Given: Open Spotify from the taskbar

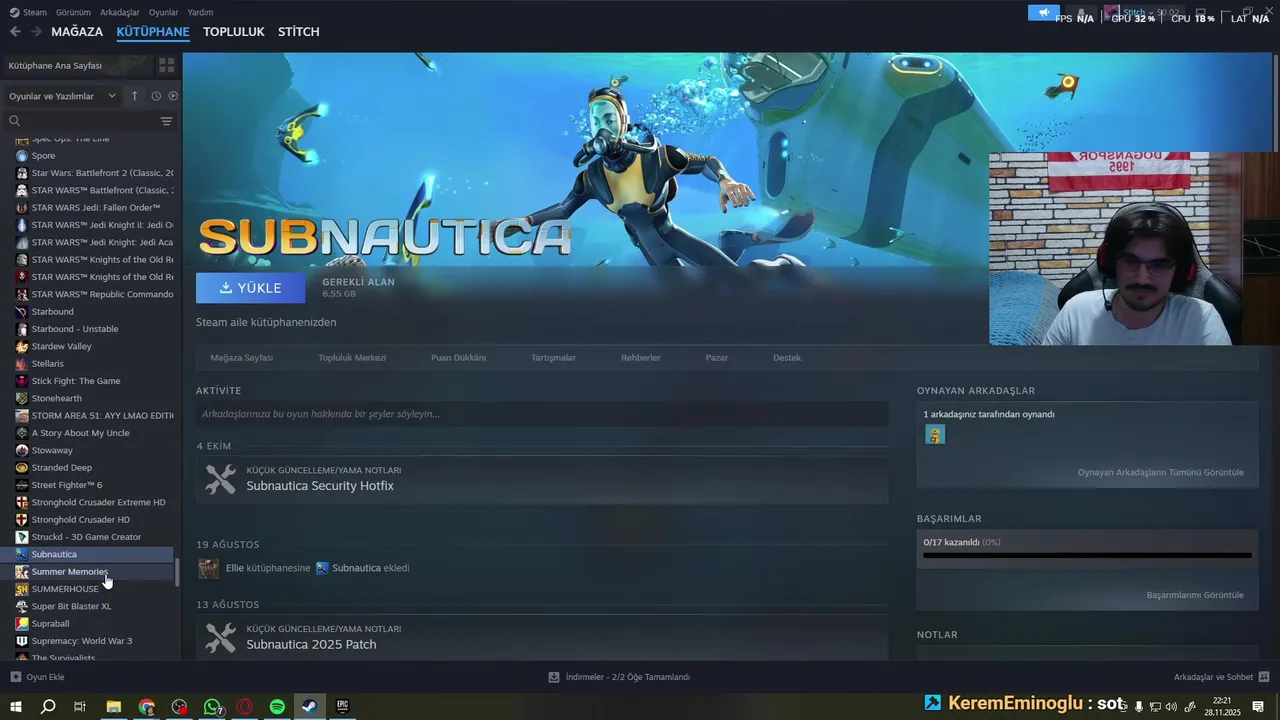Looking at the screenshot, I should [x=277, y=706].
